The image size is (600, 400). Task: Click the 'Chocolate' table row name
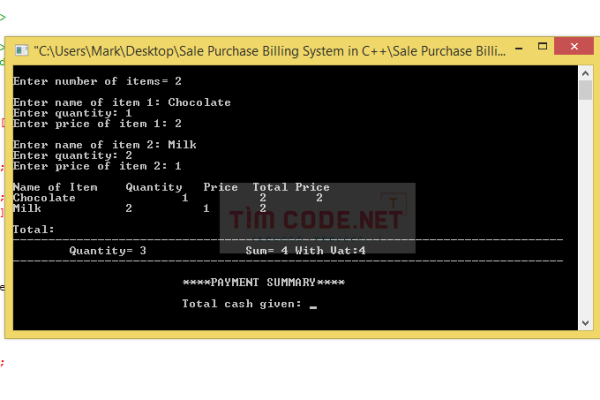pos(44,198)
